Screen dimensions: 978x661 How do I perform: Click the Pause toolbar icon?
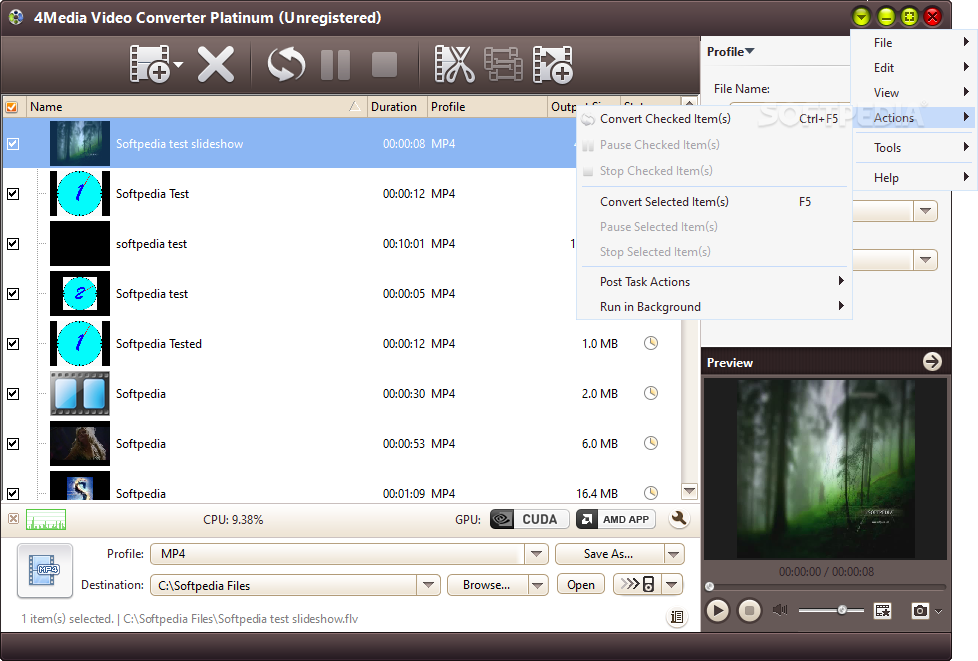coord(336,64)
